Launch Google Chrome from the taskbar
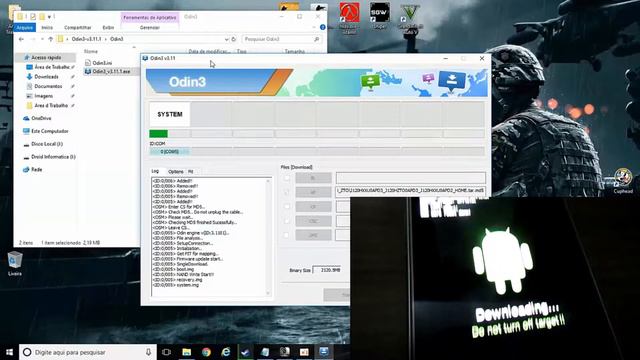Screen dimensions: 640x360 tap(206, 352)
